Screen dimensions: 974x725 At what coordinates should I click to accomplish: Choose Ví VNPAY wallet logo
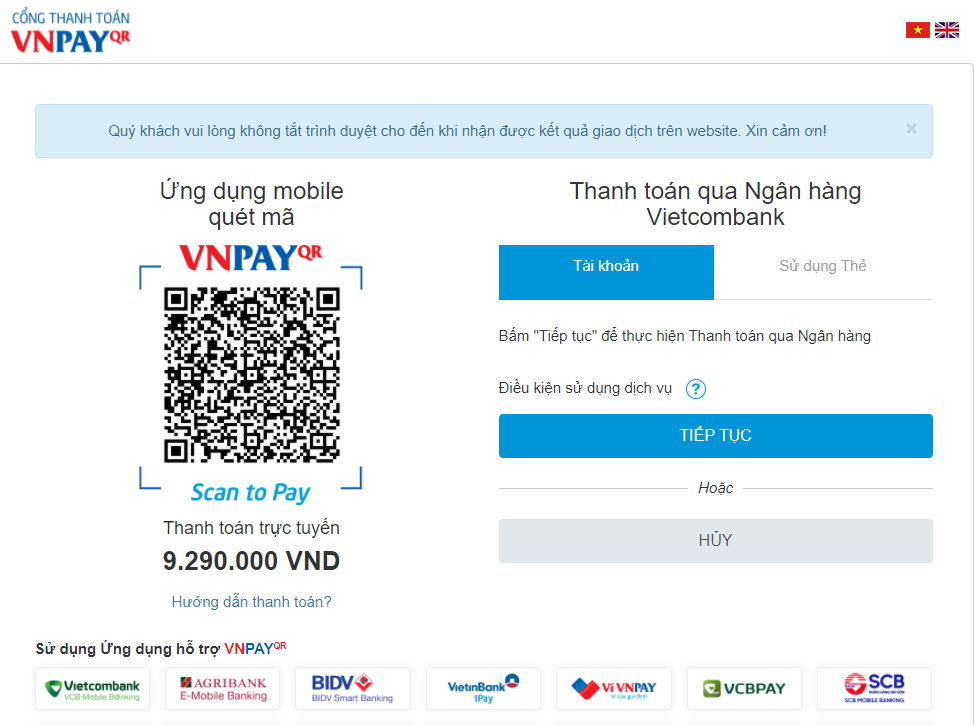(614, 688)
